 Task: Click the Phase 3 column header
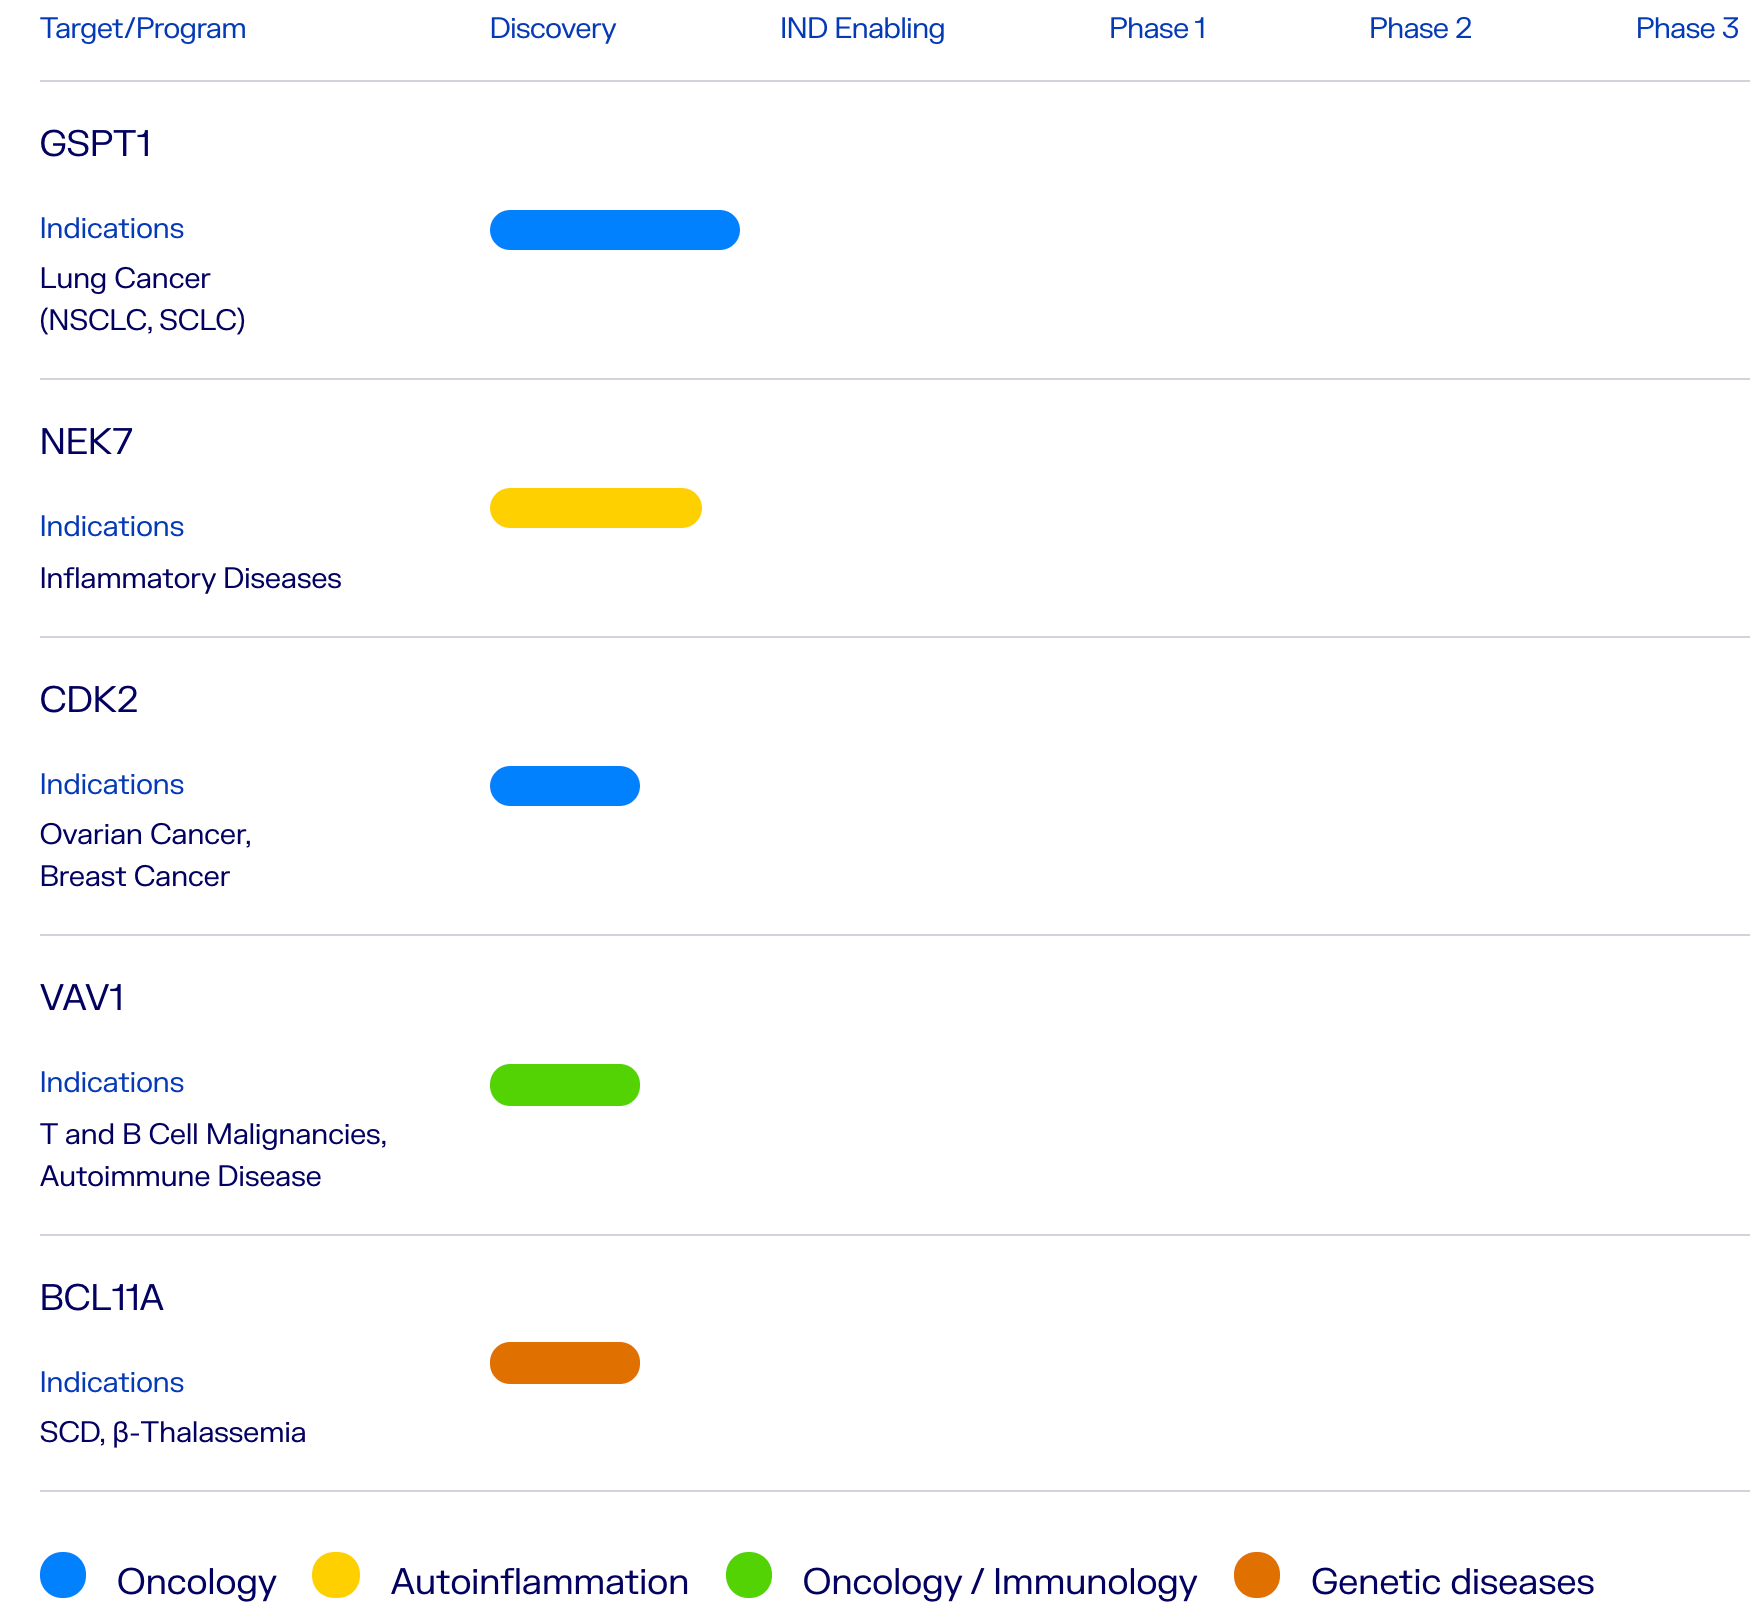click(1687, 29)
